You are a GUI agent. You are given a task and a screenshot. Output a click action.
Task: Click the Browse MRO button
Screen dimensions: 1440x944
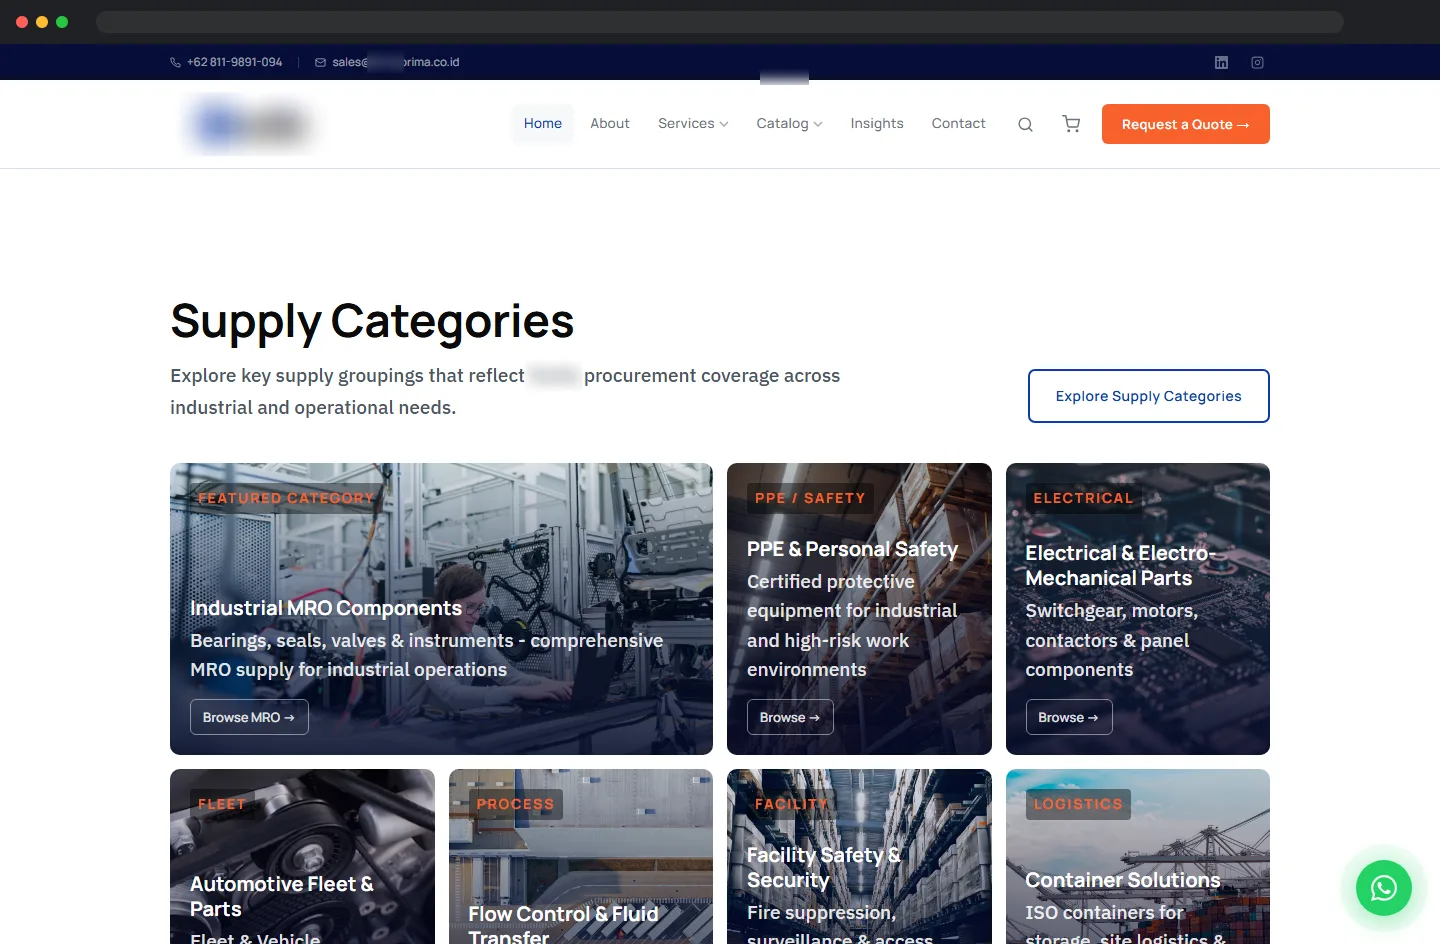tap(249, 717)
